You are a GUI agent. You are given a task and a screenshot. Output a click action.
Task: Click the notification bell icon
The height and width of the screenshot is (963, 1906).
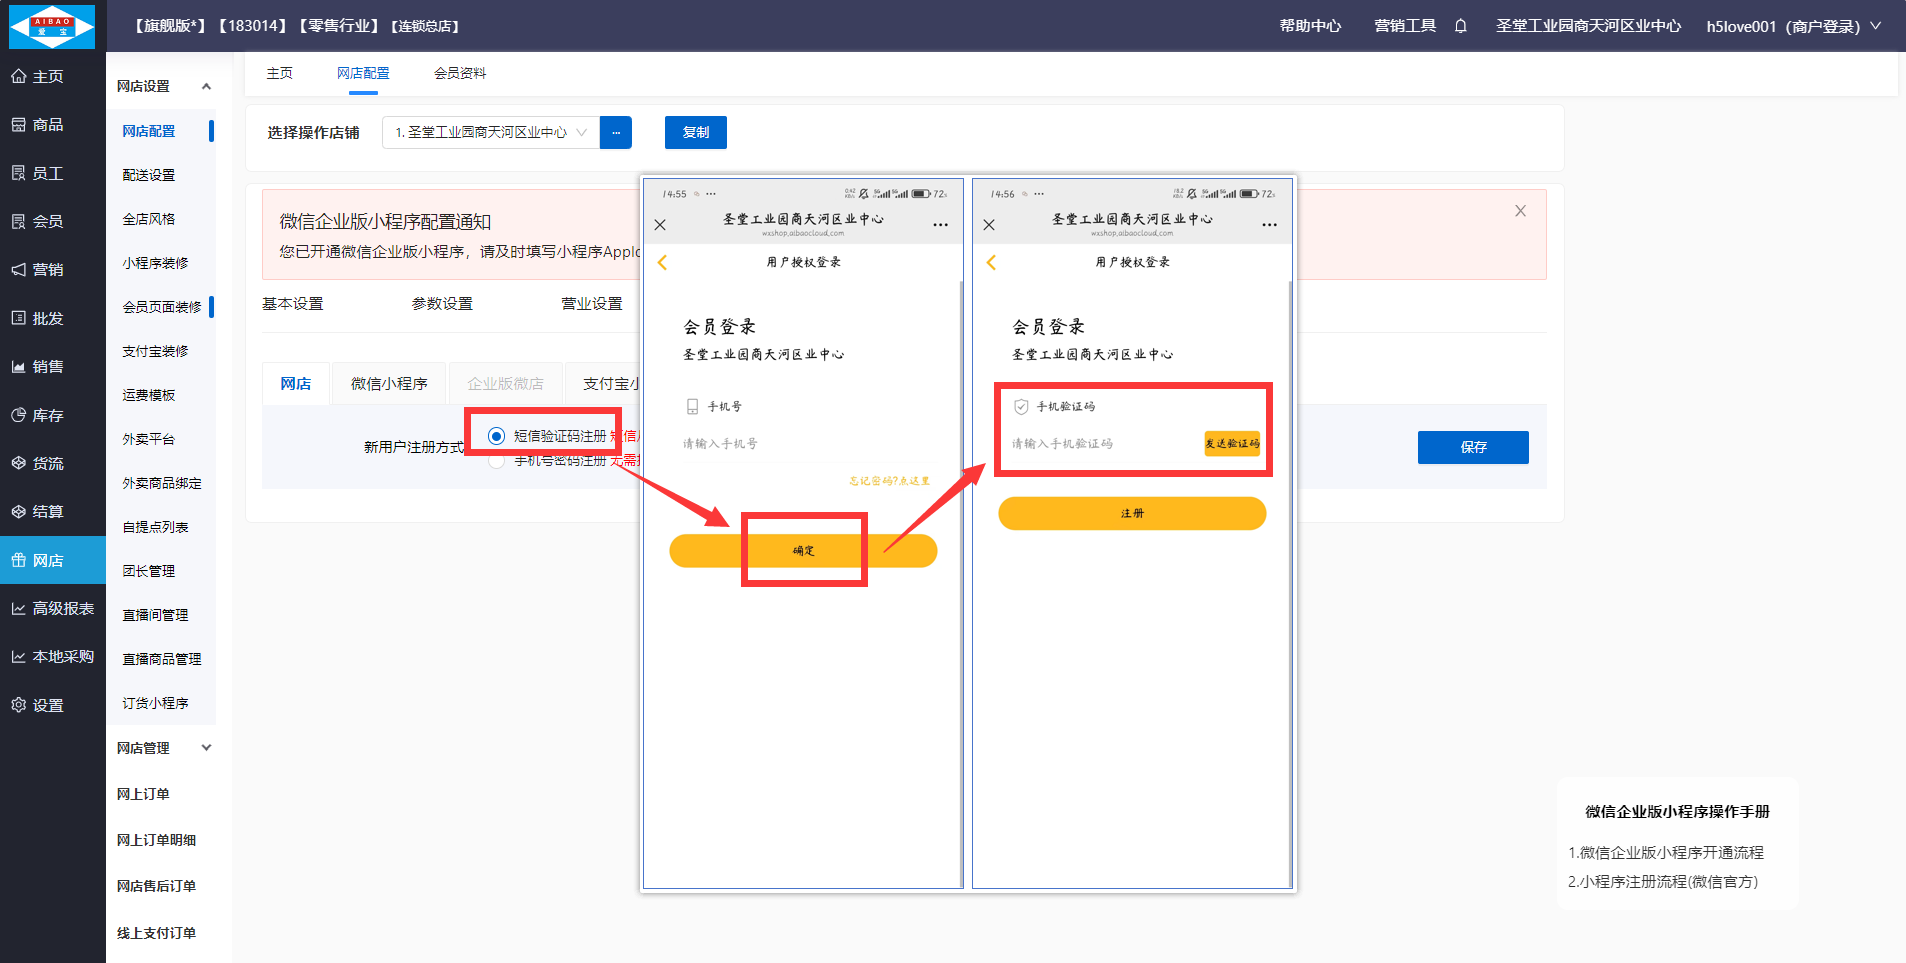[1460, 26]
